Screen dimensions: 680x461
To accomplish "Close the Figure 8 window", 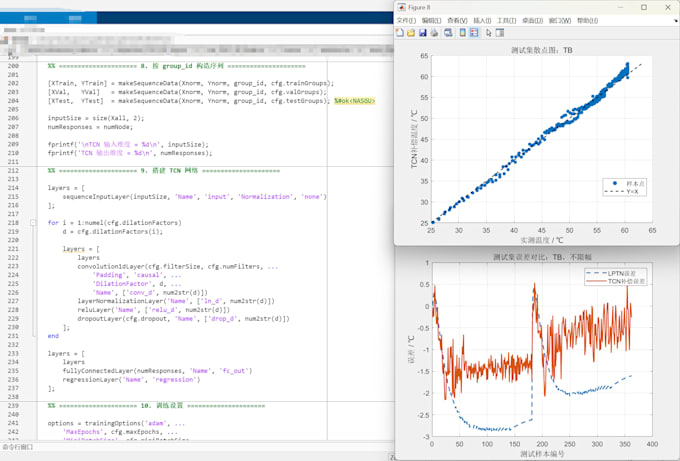I will pyautogui.click(x=668, y=7).
